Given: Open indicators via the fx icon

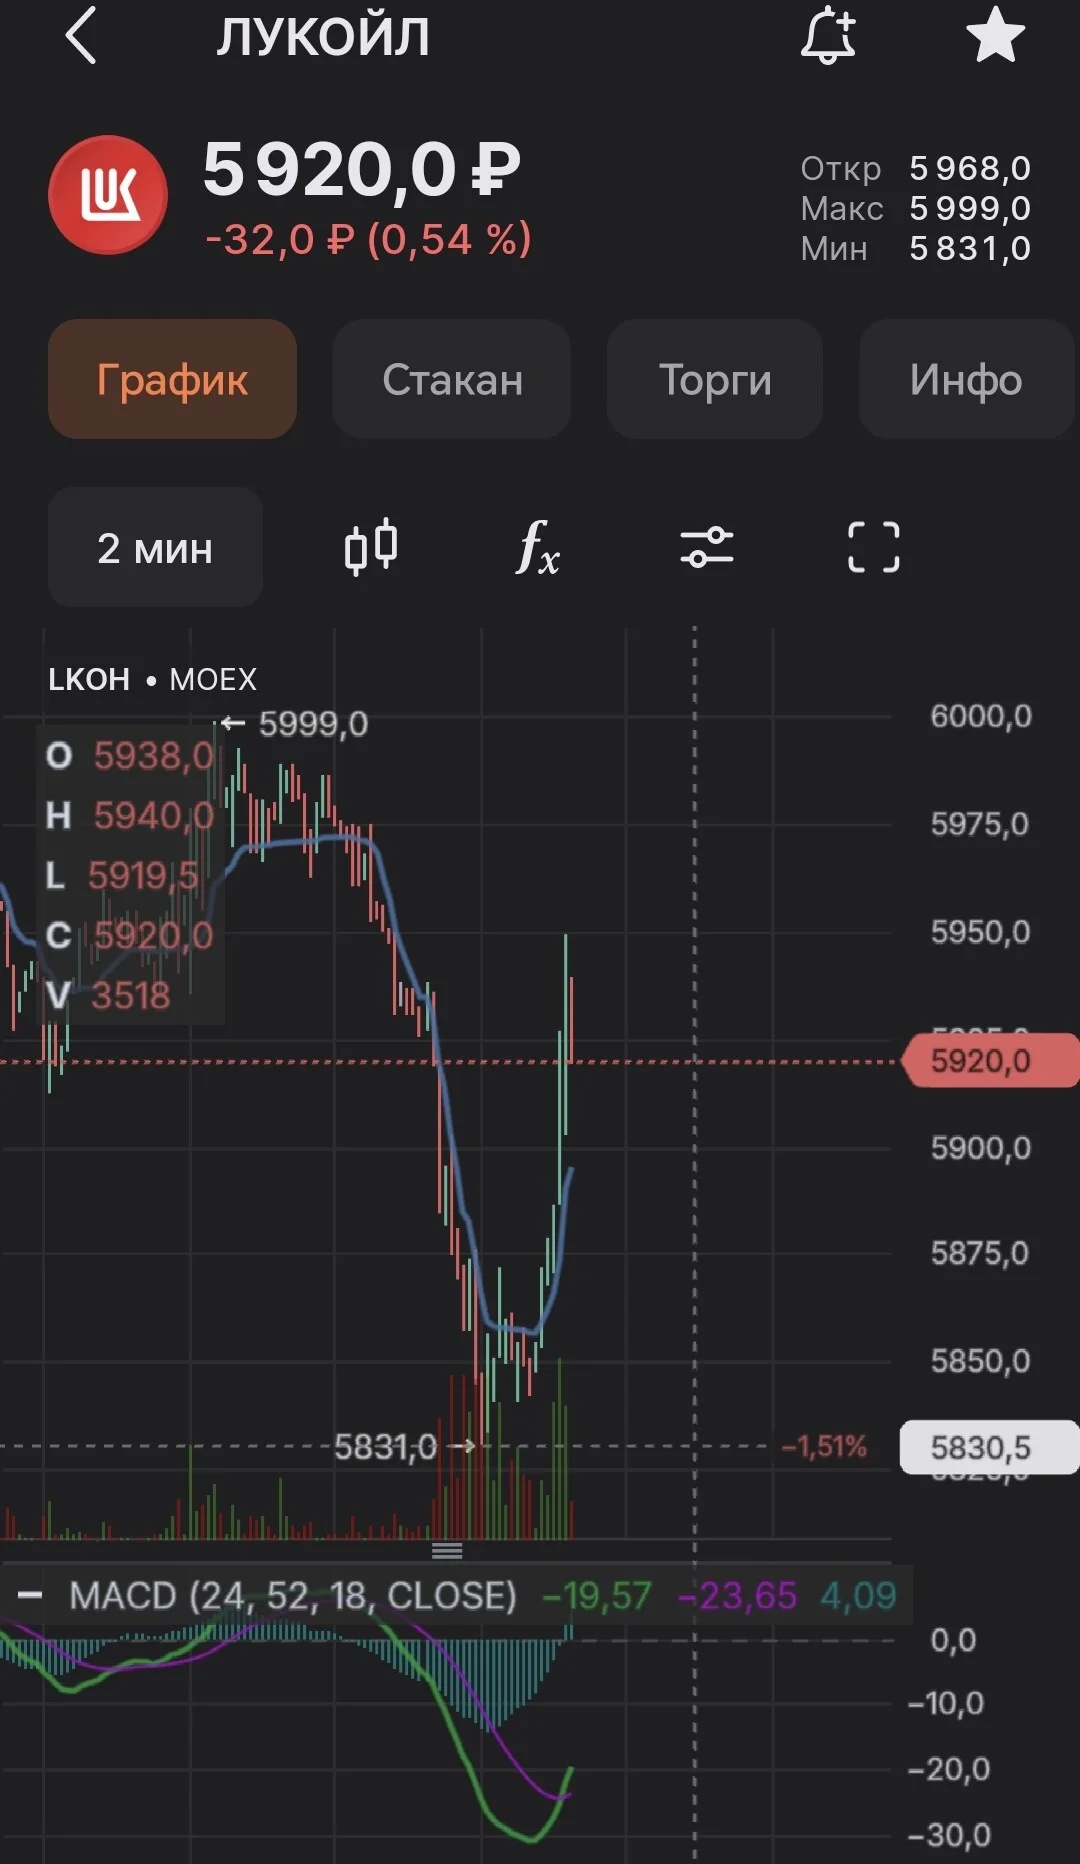Looking at the screenshot, I should (x=538, y=547).
